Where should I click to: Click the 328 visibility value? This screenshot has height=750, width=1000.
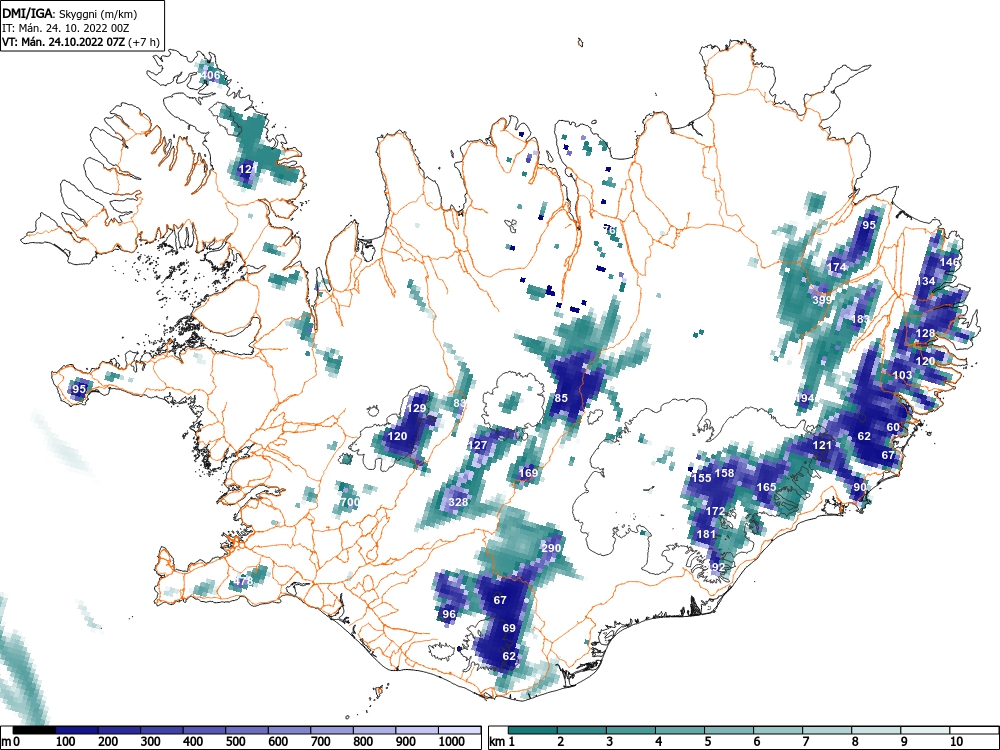pos(458,502)
